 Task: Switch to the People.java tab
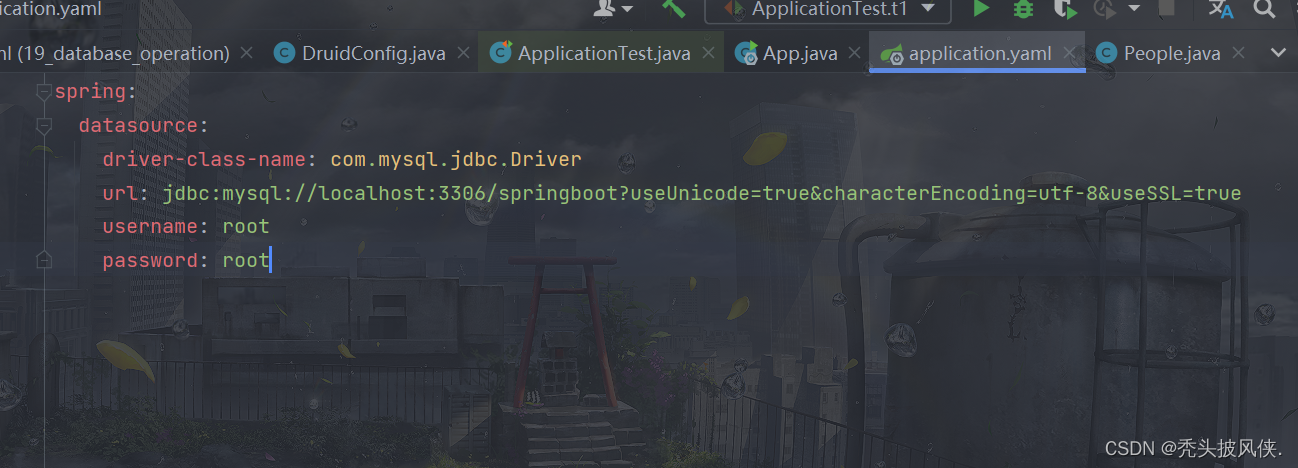coord(1172,53)
